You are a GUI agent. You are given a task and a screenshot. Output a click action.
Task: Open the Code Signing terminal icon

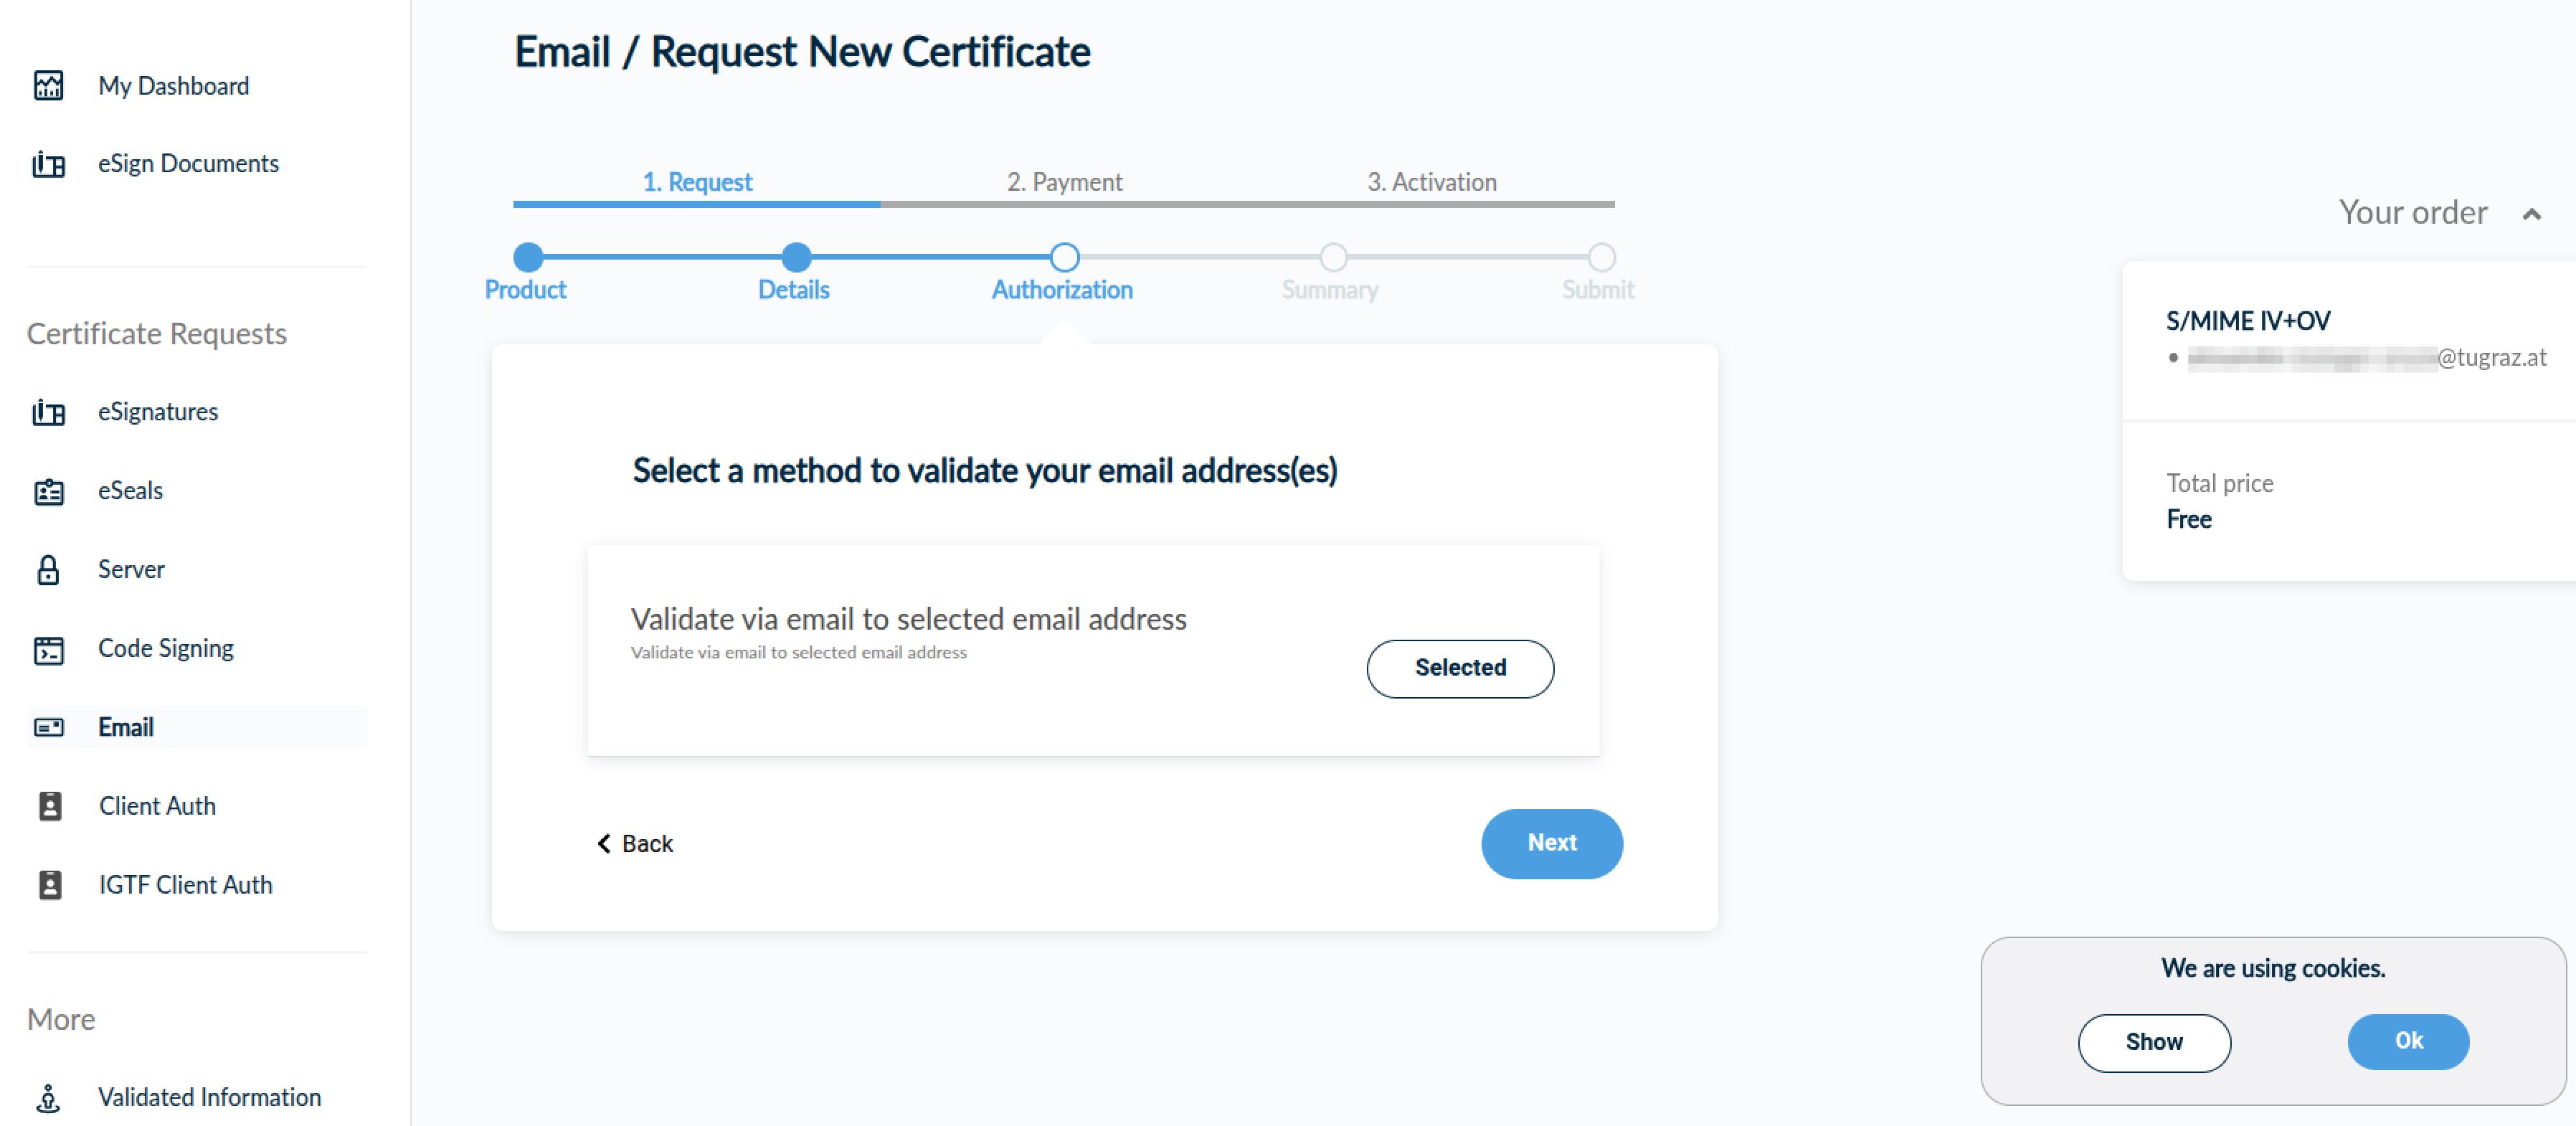(x=48, y=650)
